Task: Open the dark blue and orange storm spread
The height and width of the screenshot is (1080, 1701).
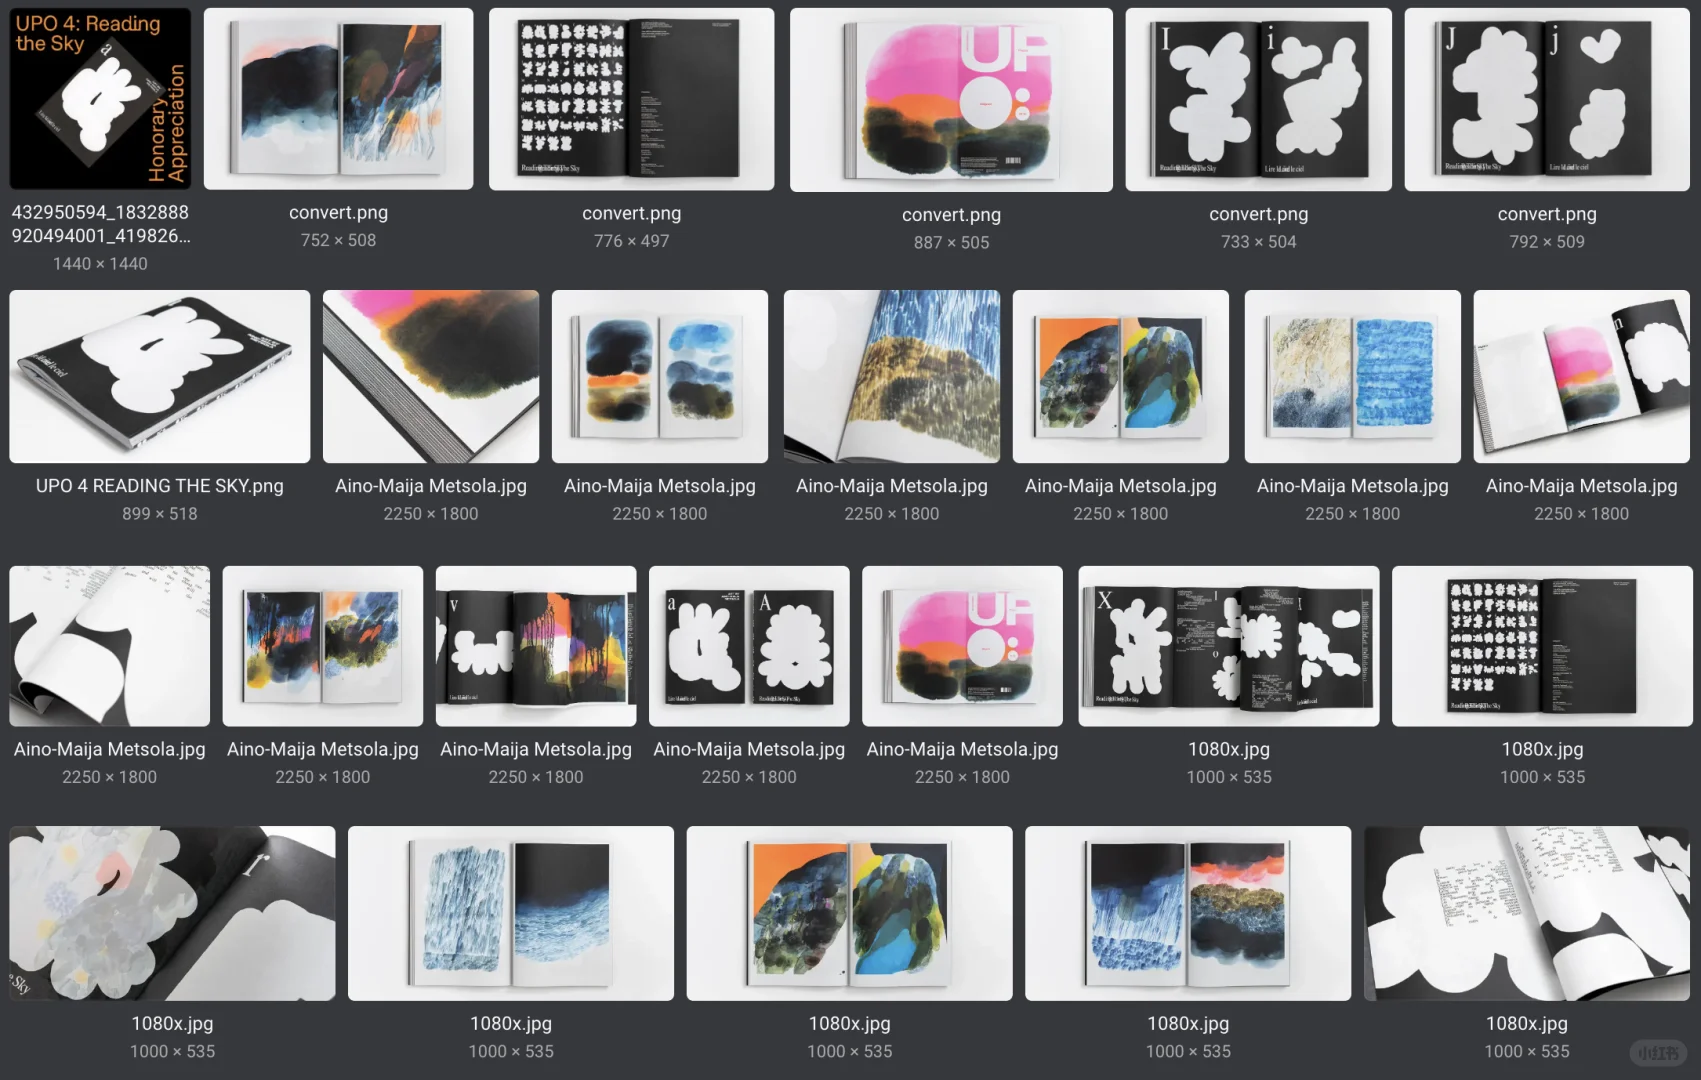Action: point(323,646)
